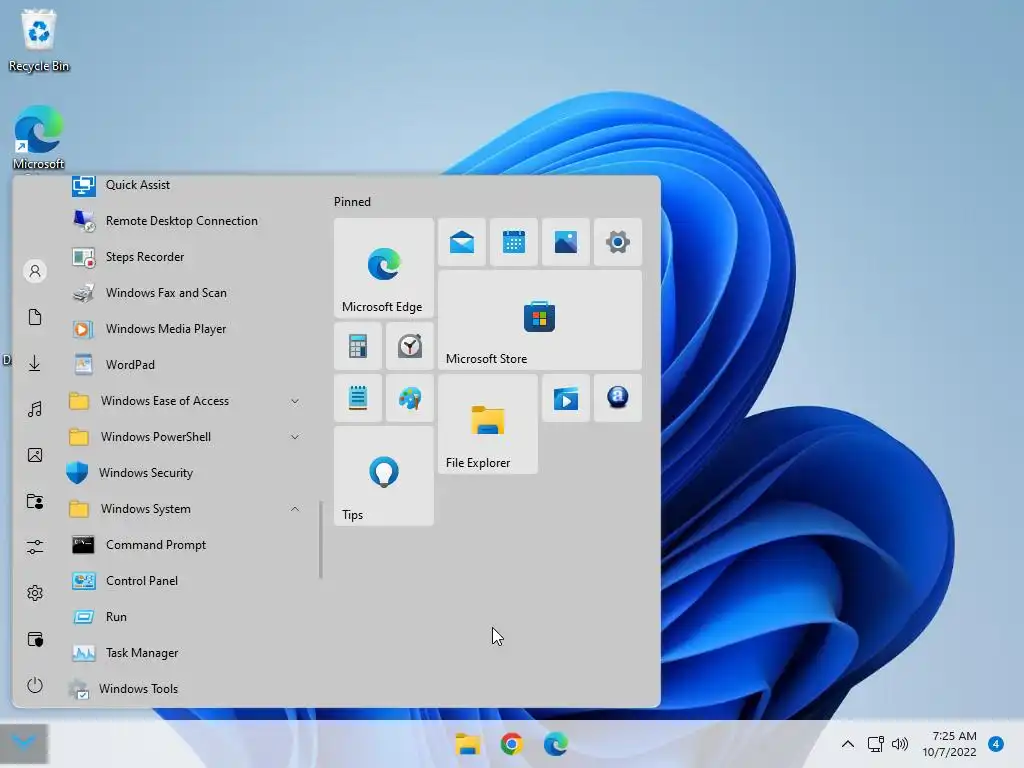Open the Microsoft Store tile
This screenshot has height=768, width=1024.
pyautogui.click(x=539, y=320)
